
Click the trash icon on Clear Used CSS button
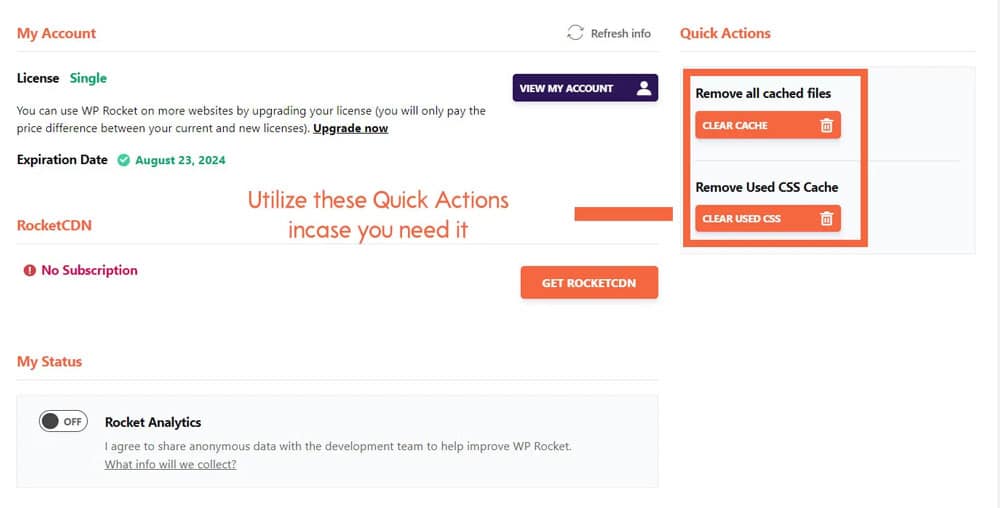coord(827,219)
